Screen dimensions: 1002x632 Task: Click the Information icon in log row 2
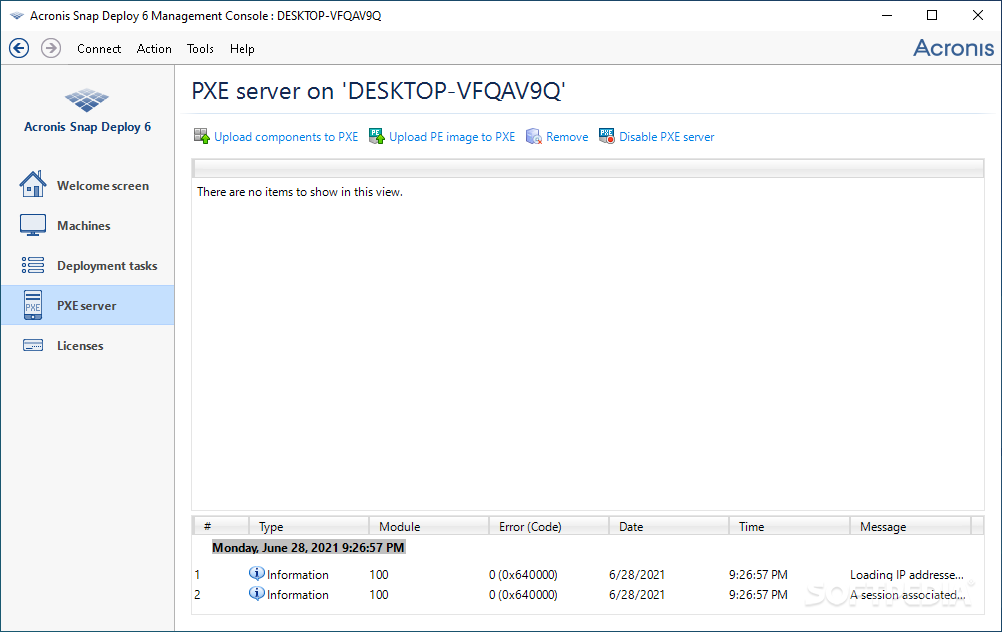pos(256,593)
